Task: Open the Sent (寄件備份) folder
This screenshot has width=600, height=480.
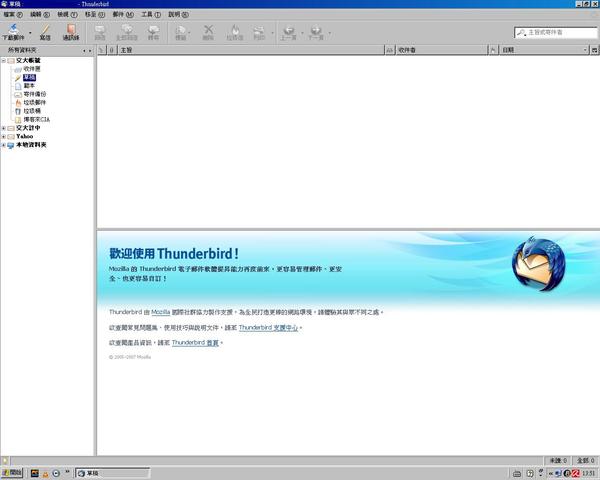Action: pyautogui.click(x=34, y=94)
